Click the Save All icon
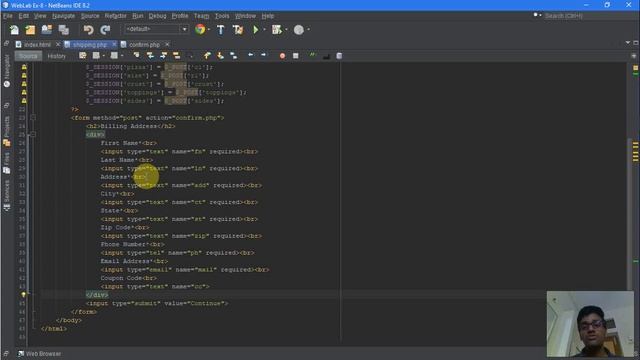 point(64,29)
